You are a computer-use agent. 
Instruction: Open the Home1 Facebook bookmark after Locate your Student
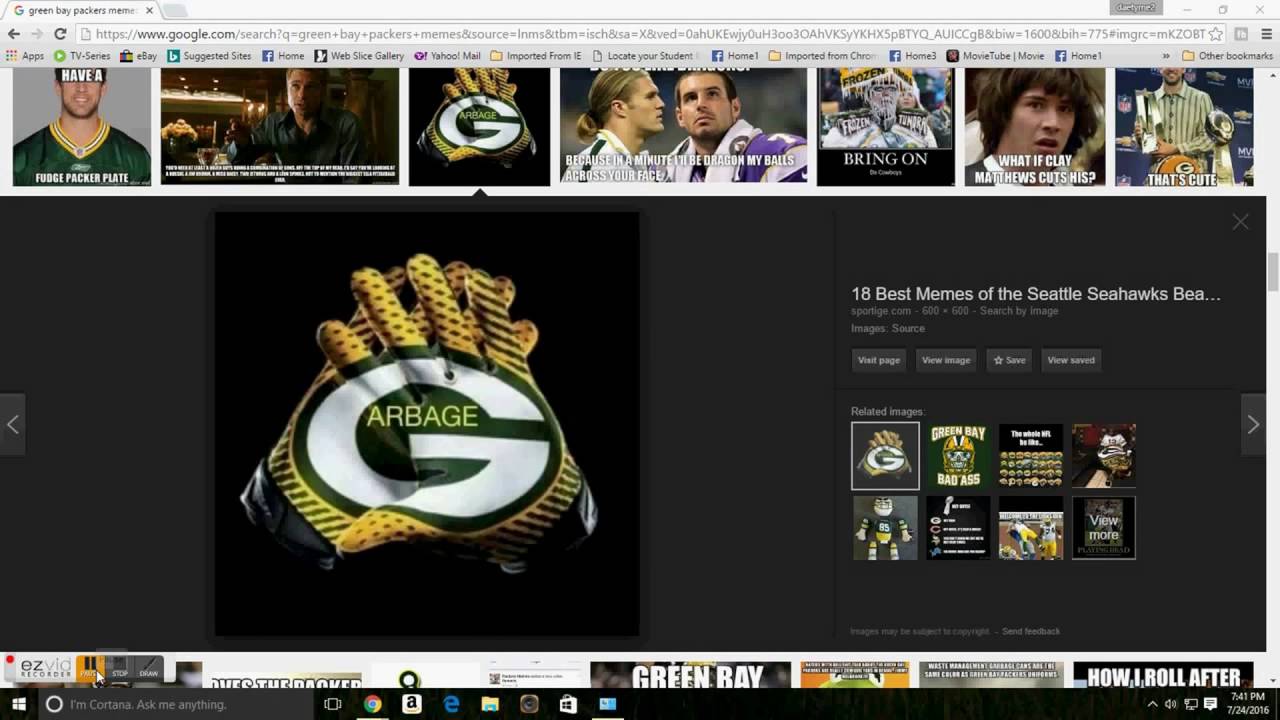(735, 56)
